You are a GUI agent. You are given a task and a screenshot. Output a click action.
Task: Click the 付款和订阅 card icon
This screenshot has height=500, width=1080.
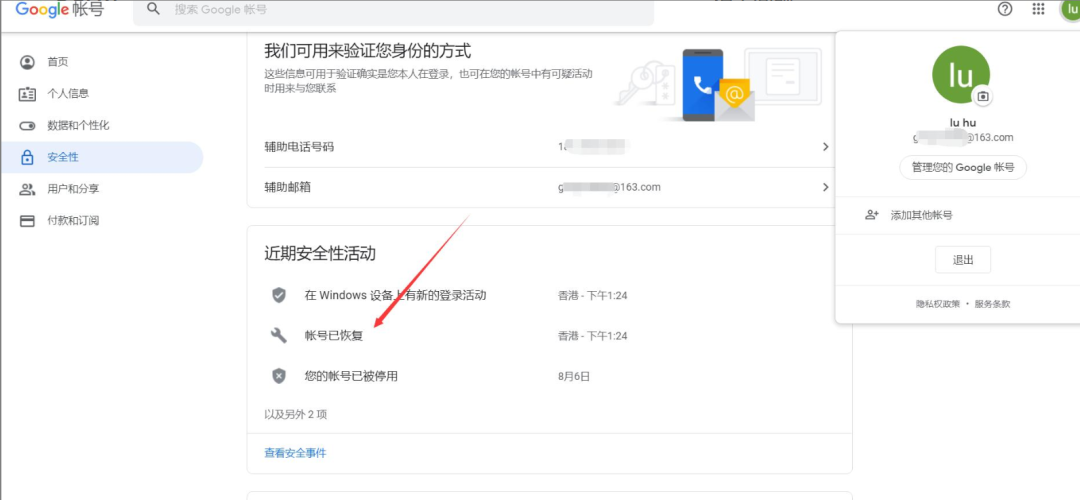[27, 221]
